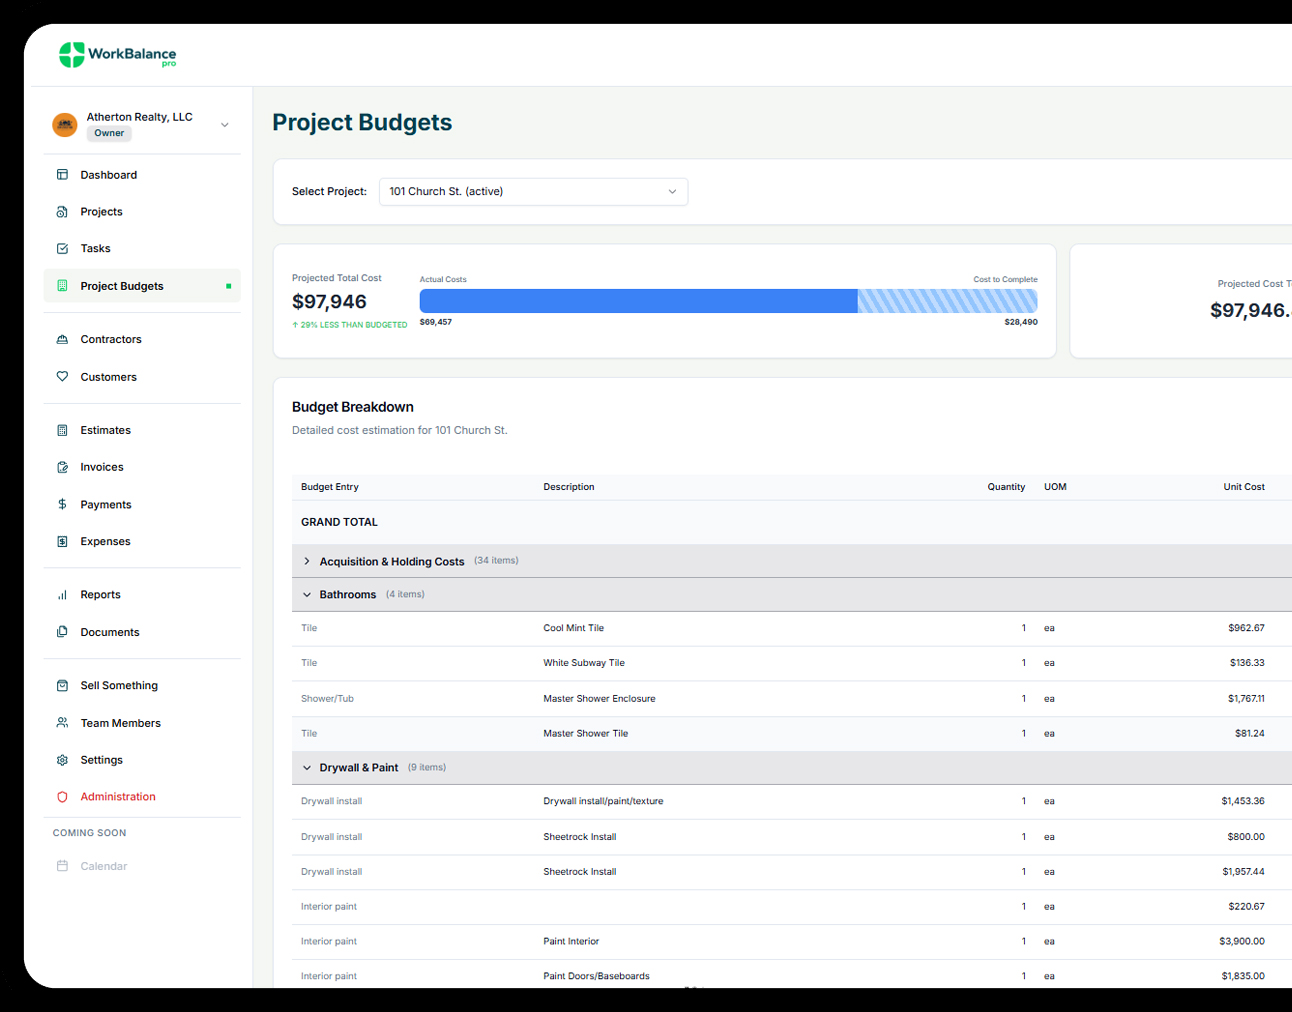Screen dimensions: 1292x1012
Task: Click the Actual Costs progress bar
Action: (x=638, y=301)
